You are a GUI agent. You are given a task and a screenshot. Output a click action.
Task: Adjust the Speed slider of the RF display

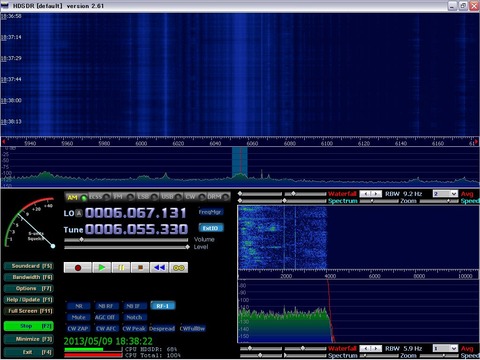(439, 201)
